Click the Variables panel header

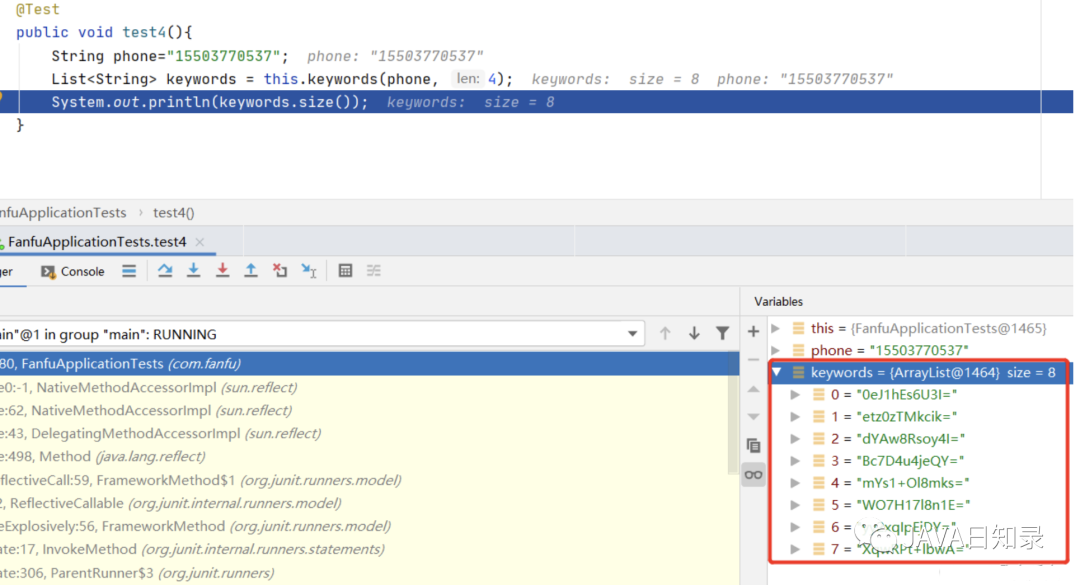778,302
